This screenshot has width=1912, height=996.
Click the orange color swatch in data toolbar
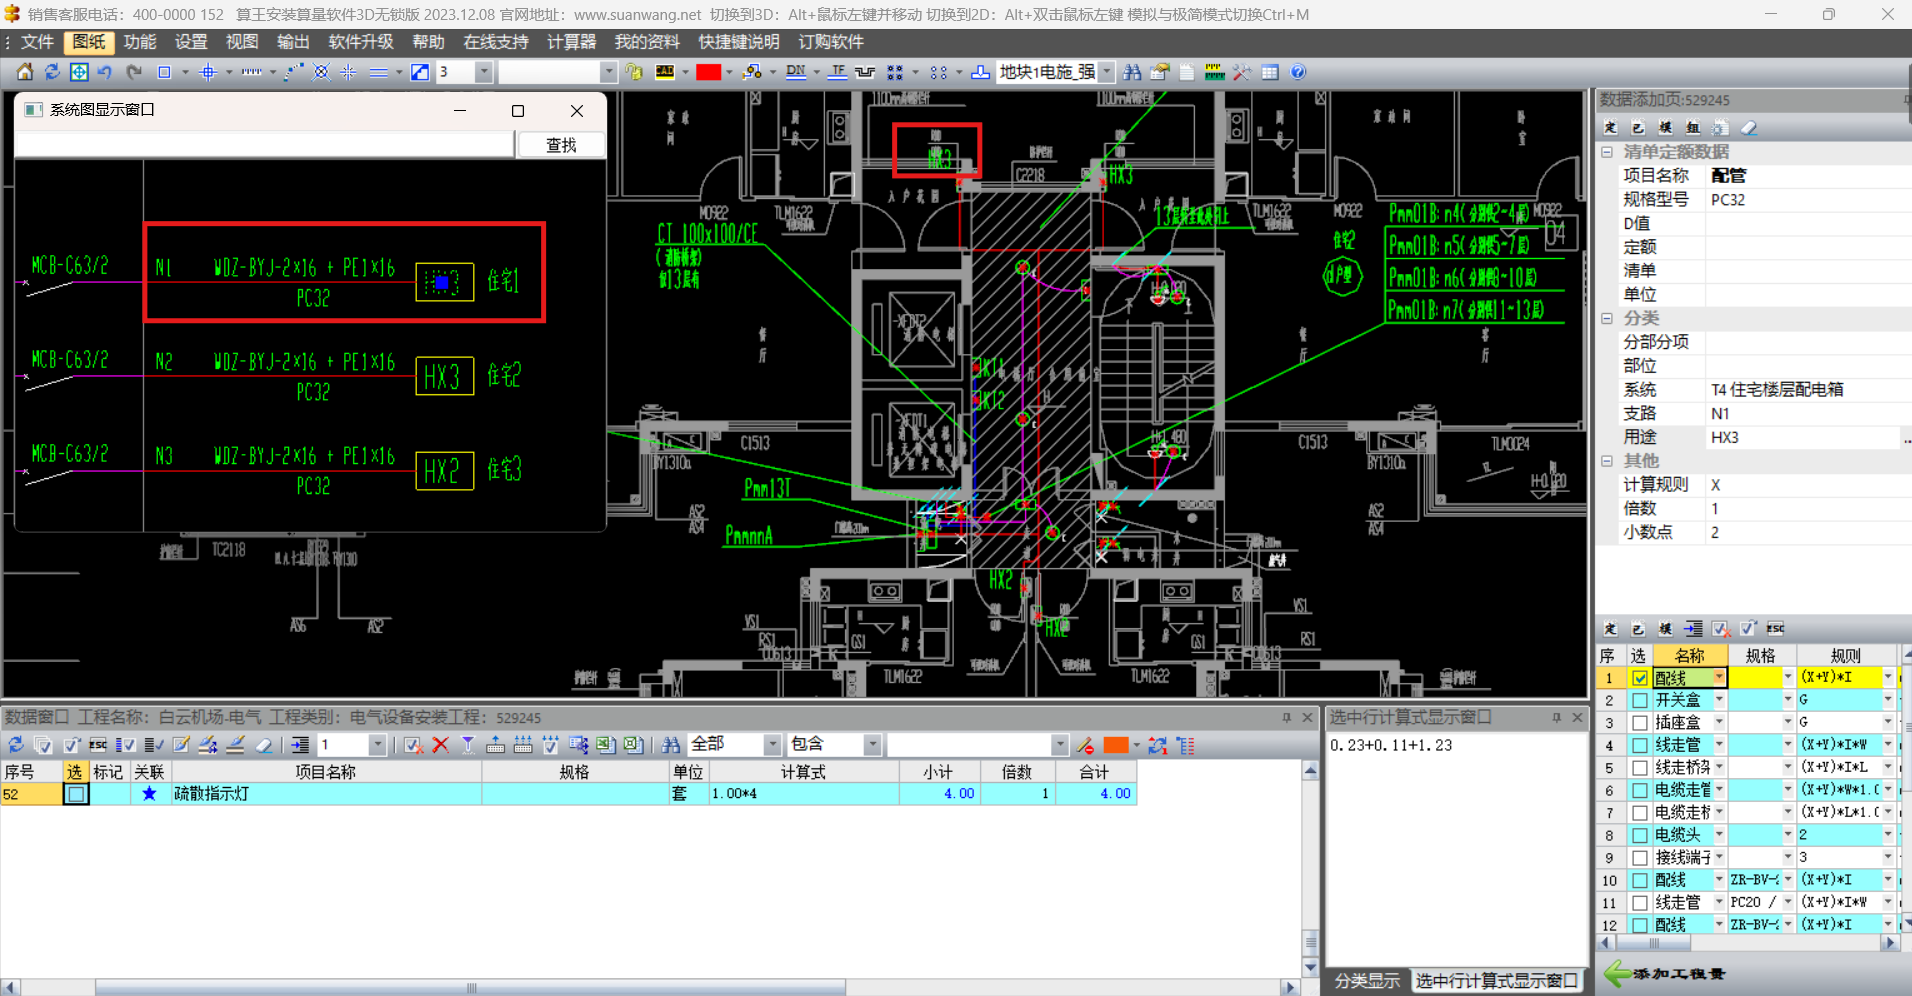(1116, 745)
